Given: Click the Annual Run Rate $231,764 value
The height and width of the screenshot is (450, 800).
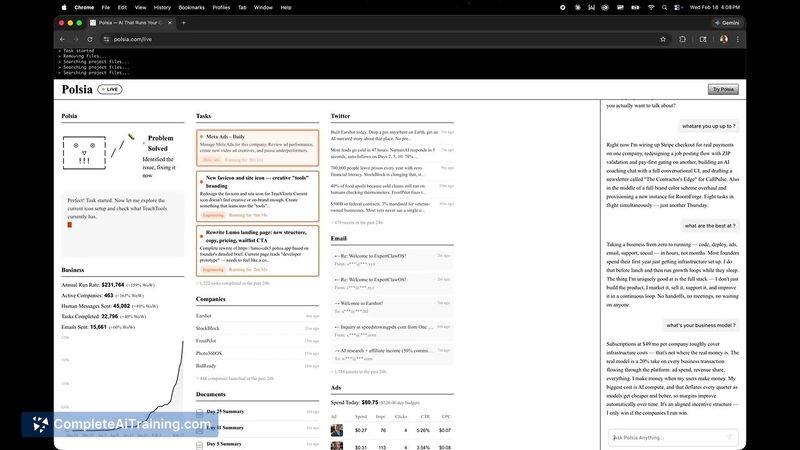Looking at the screenshot, I should (113, 285).
